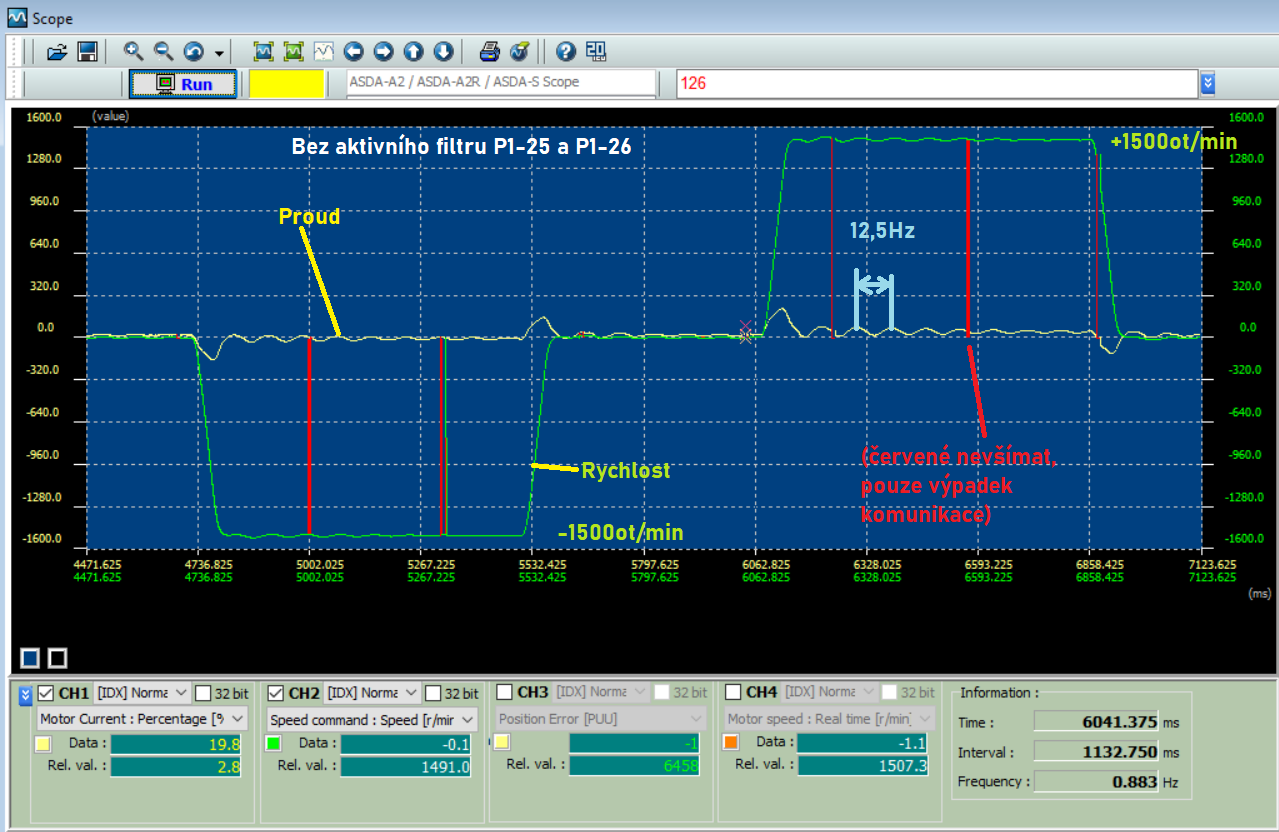Save the scope data with floppy icon
Screen dimensions: 1279x832
point(86,51)
